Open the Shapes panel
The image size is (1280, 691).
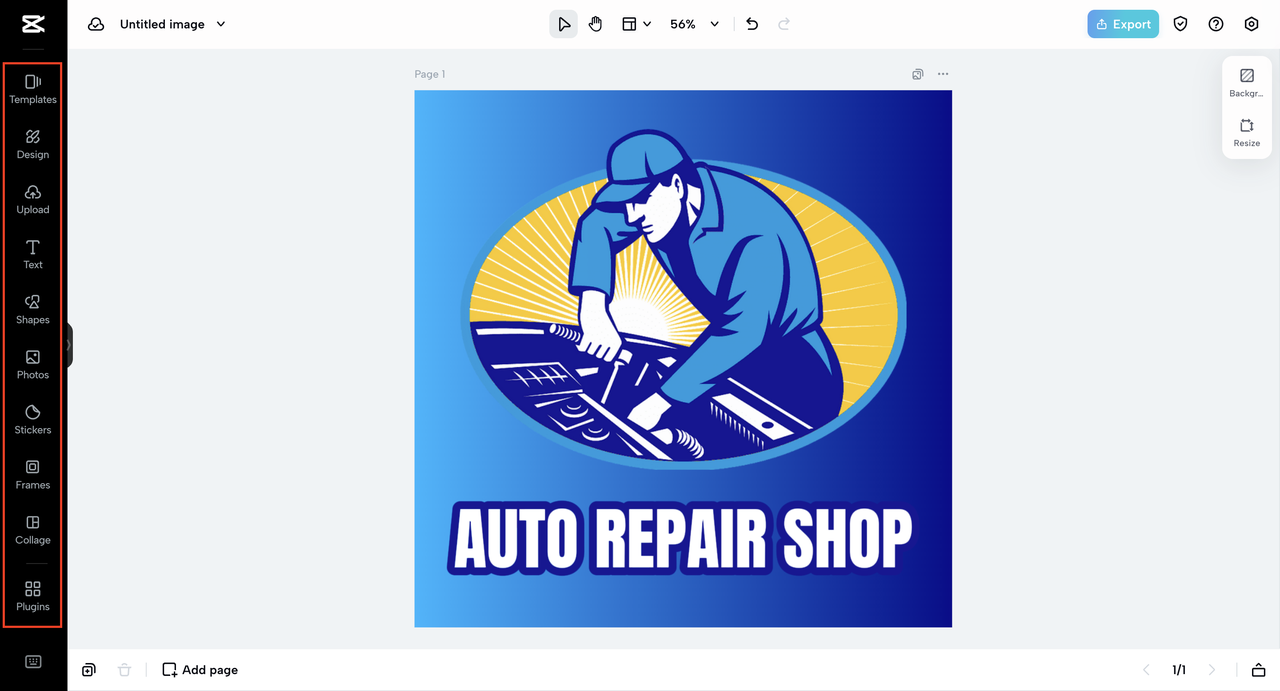point(33,309)
